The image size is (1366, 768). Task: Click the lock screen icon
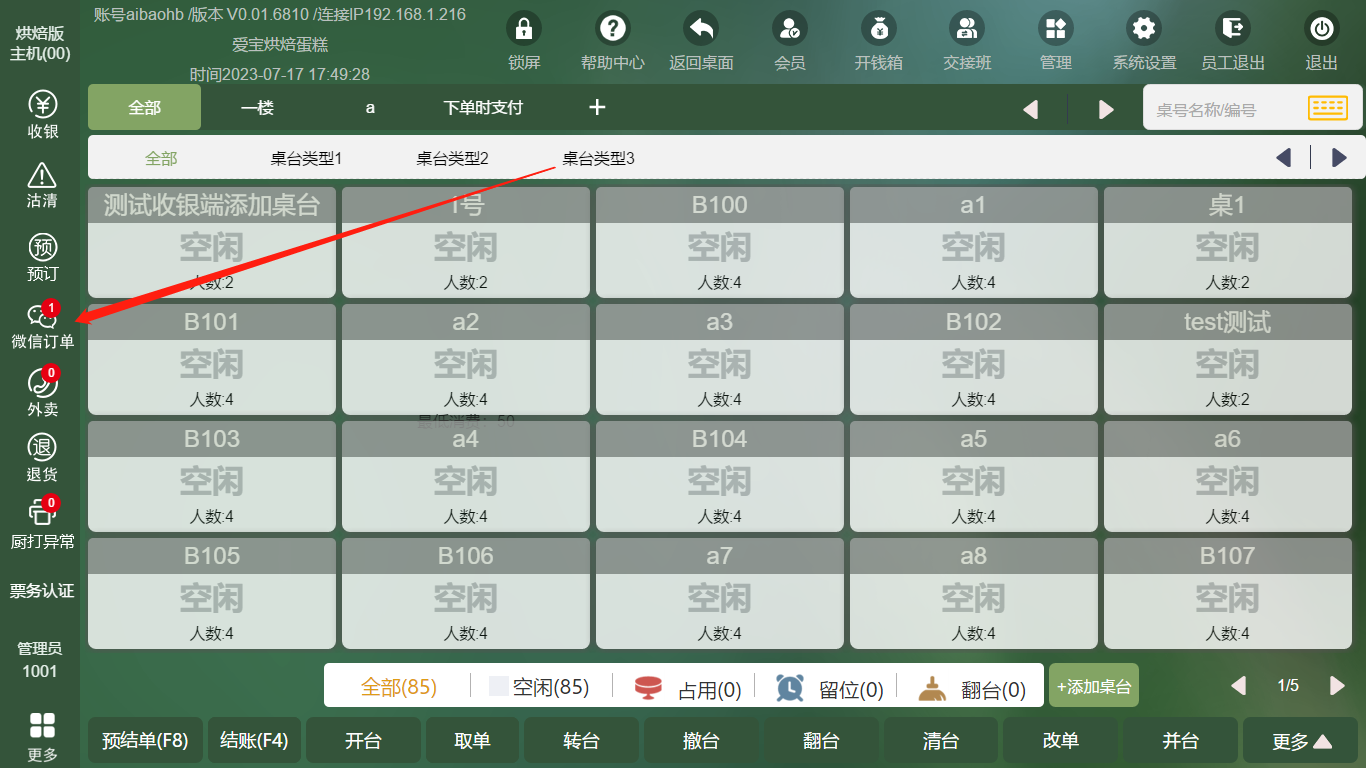[524, 28]
